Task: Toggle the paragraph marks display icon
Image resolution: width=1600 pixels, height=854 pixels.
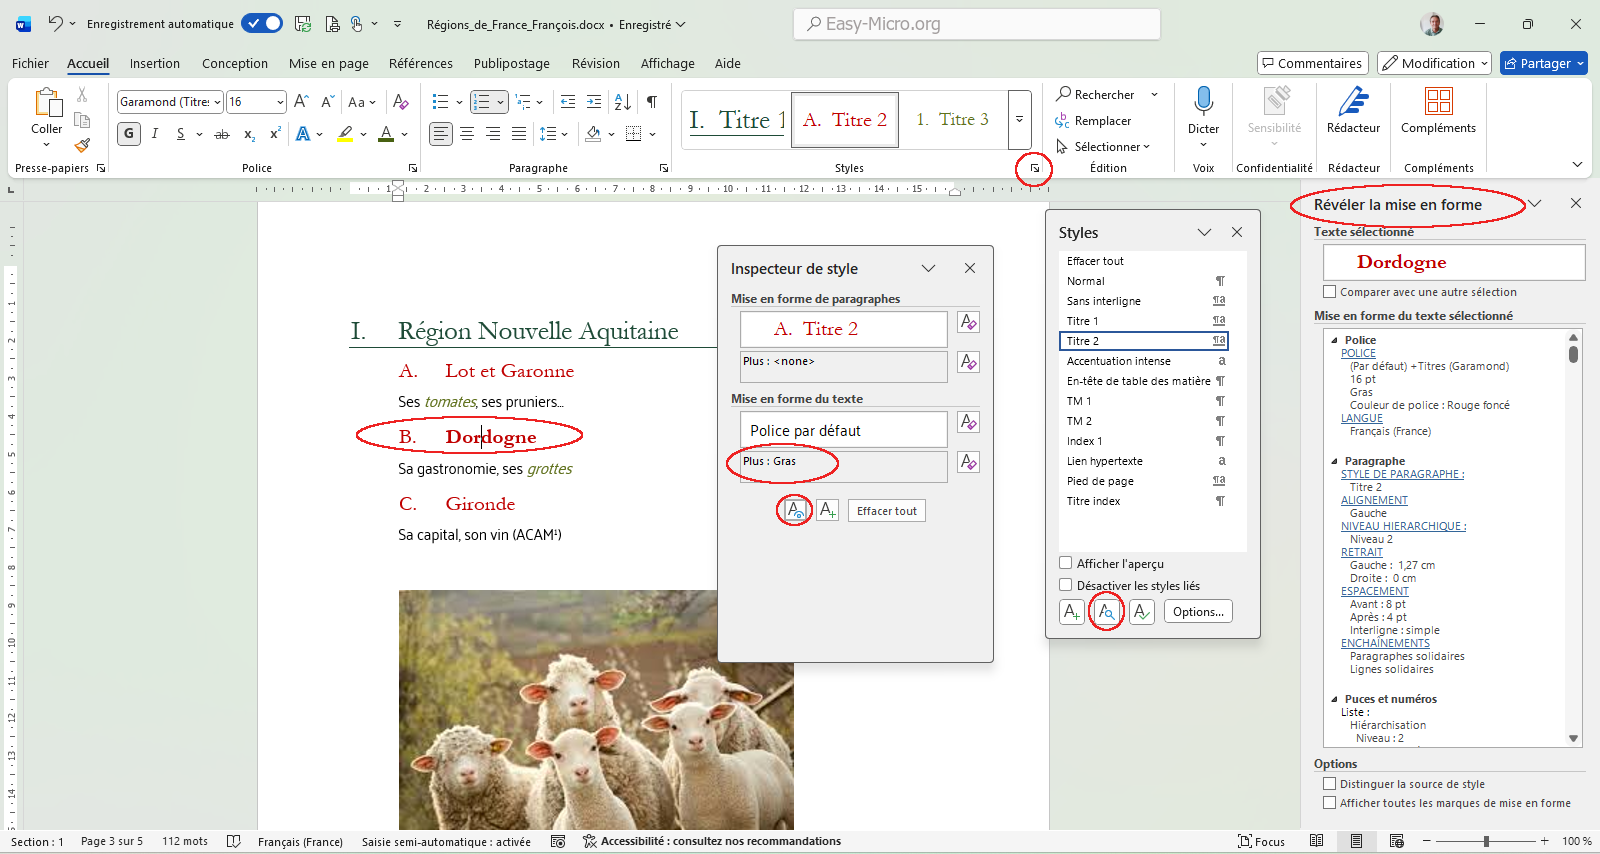Action: [652, 102]
